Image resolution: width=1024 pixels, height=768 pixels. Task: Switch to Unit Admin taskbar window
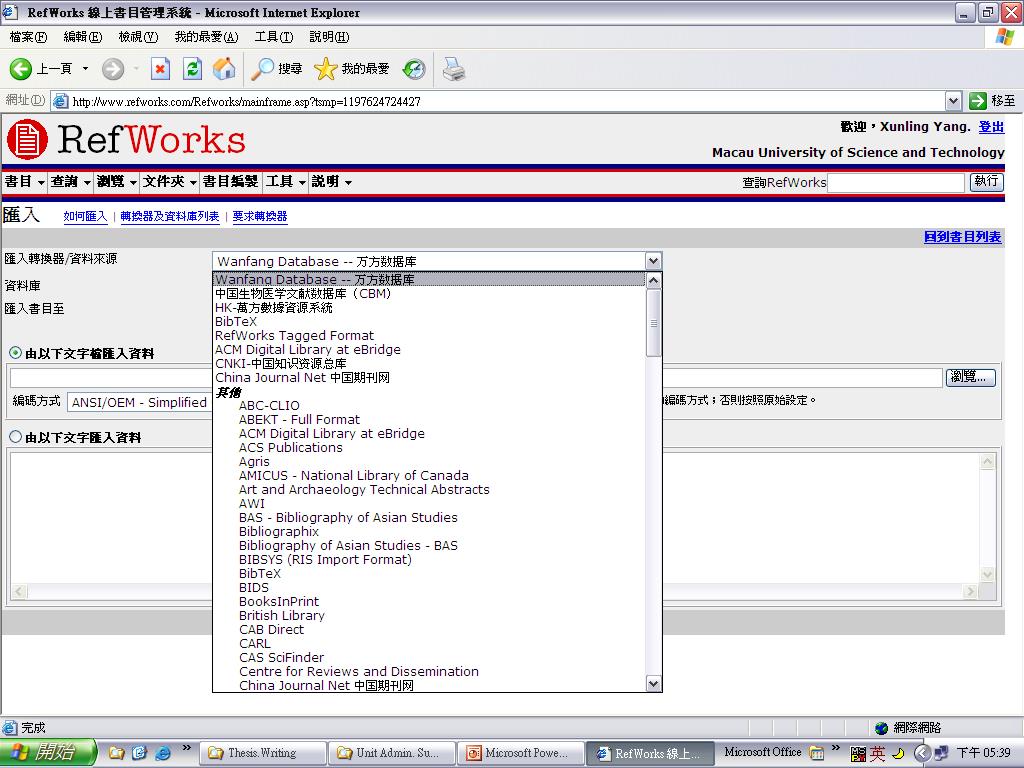click(x=392, y=753)
